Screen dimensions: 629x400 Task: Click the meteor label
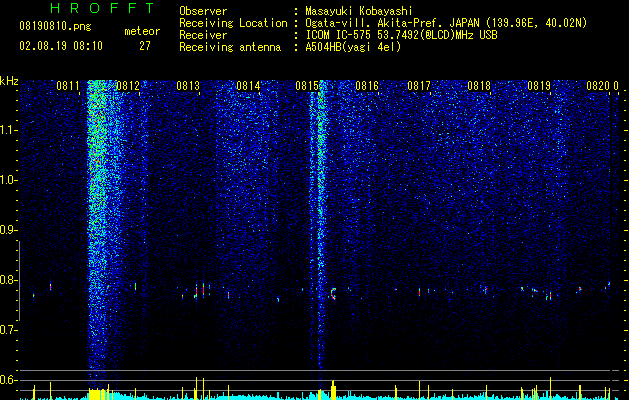pyautogui.click(x=142, y=31)
